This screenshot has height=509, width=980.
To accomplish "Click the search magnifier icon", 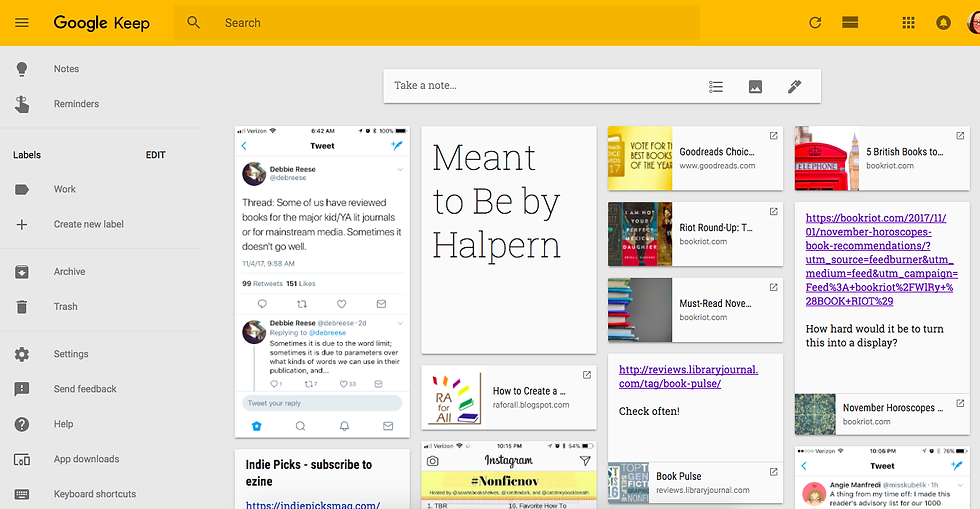I will (x=194, y=23).
